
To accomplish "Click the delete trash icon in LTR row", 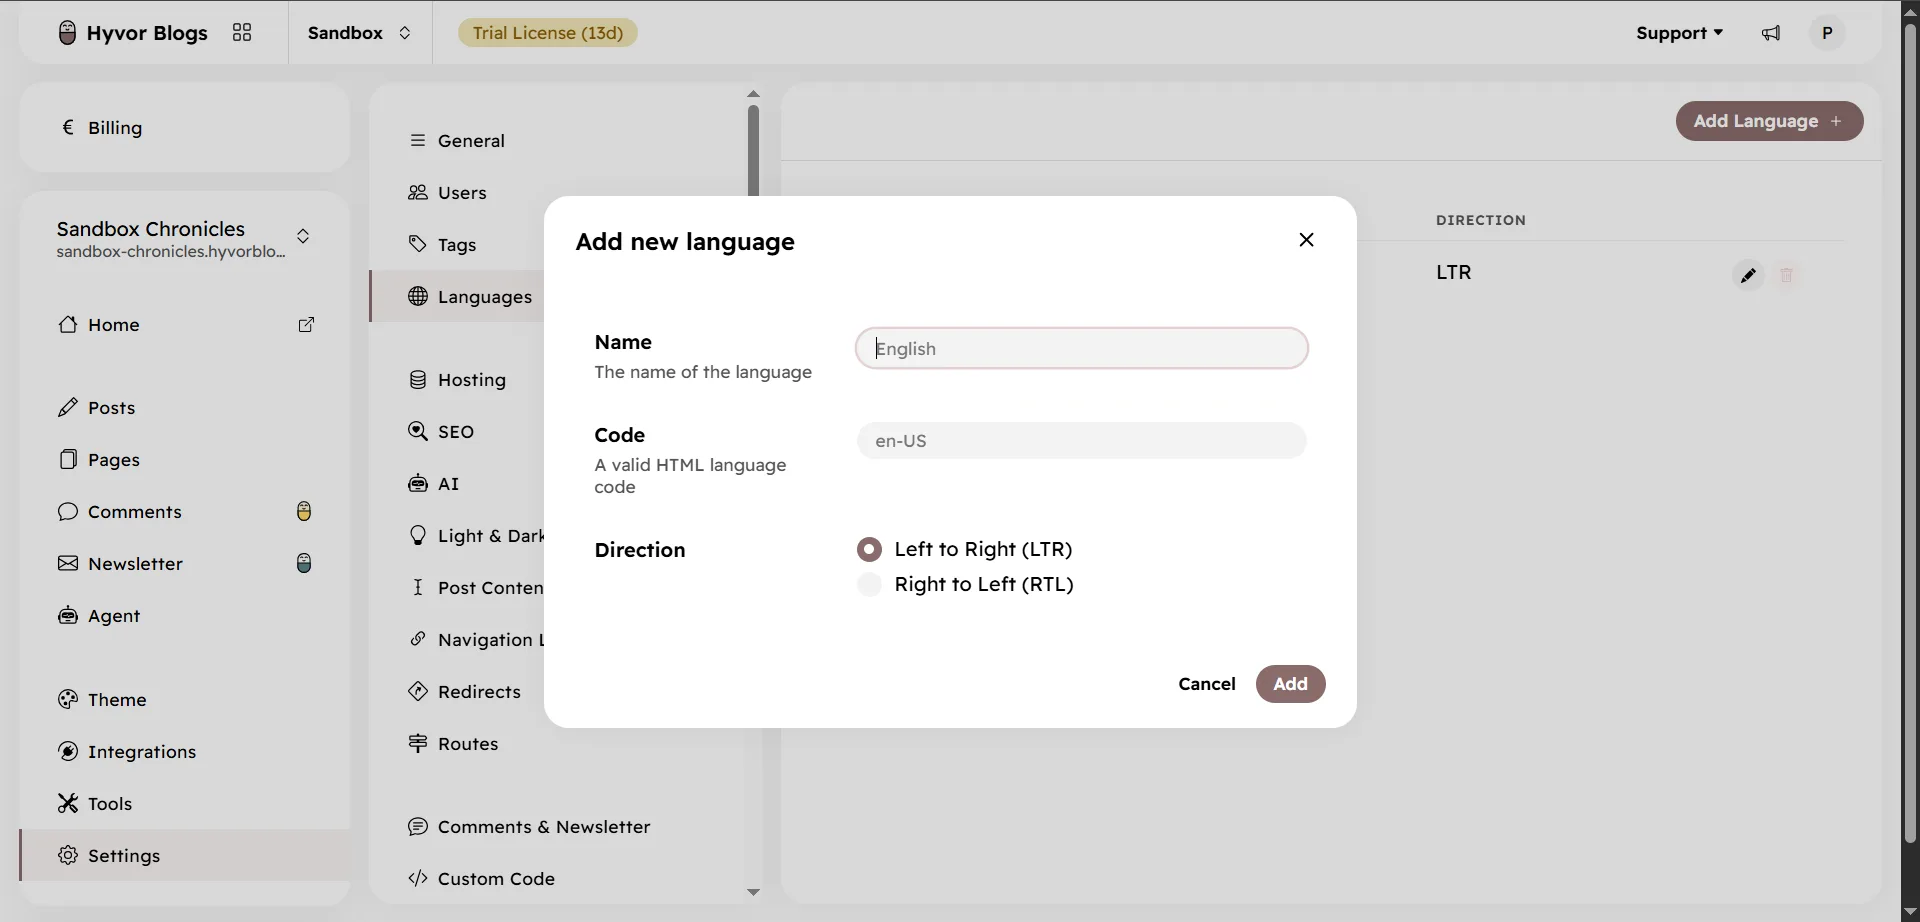I will pyautogui.click(x=1786, y=275).
